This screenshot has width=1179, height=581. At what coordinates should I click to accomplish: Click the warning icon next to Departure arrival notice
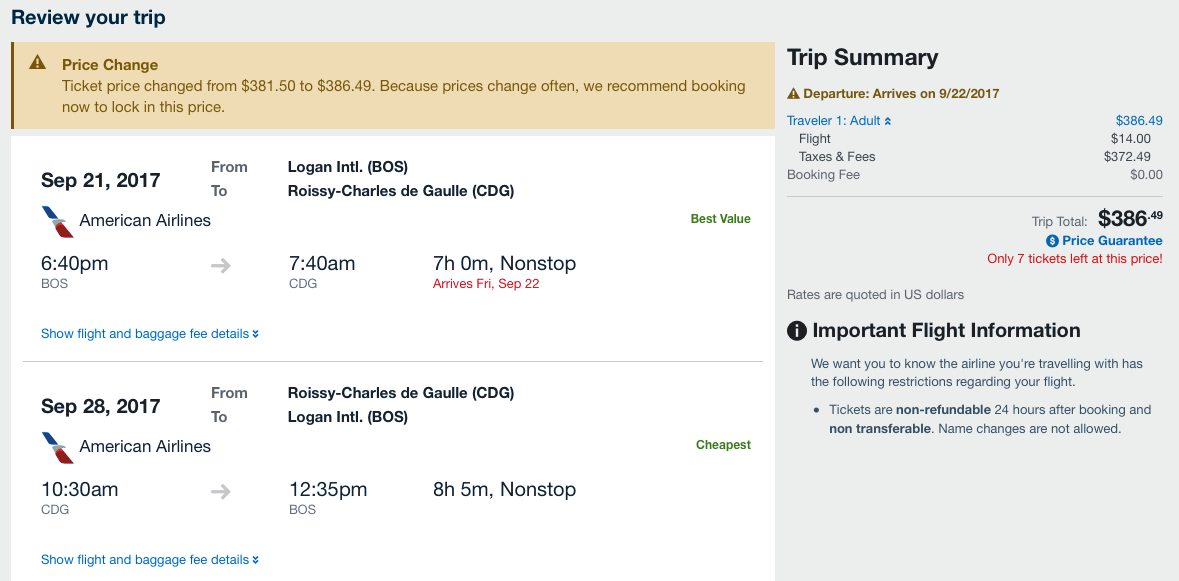[793, 94]
